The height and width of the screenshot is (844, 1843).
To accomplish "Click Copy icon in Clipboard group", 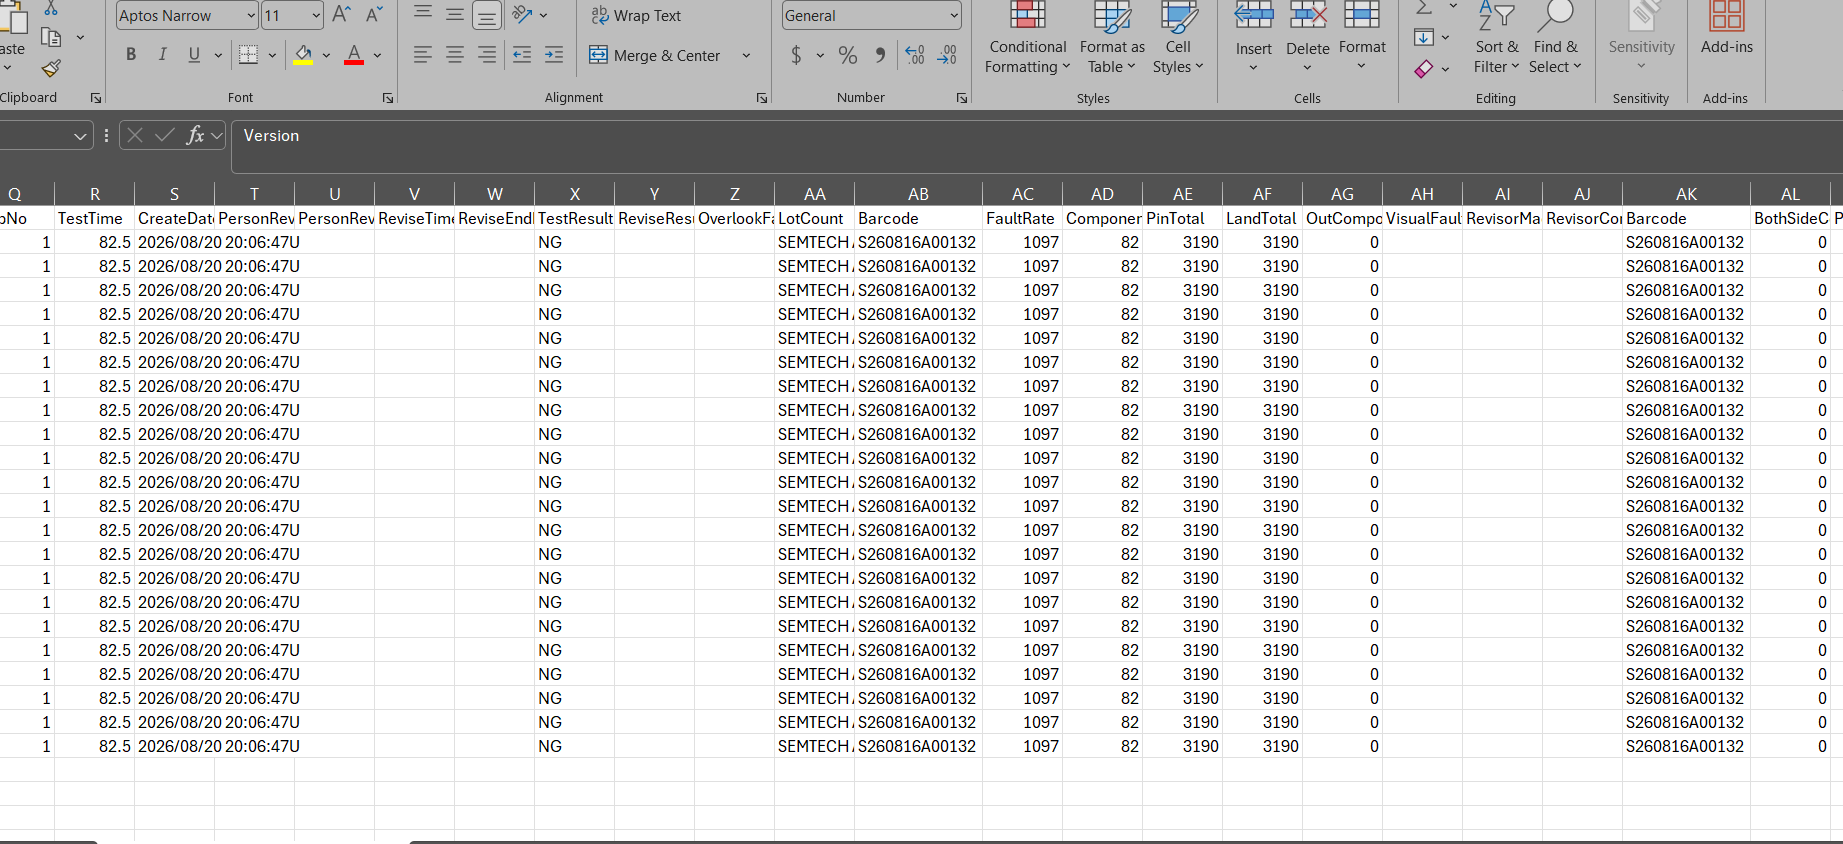I will coord(51,37).
